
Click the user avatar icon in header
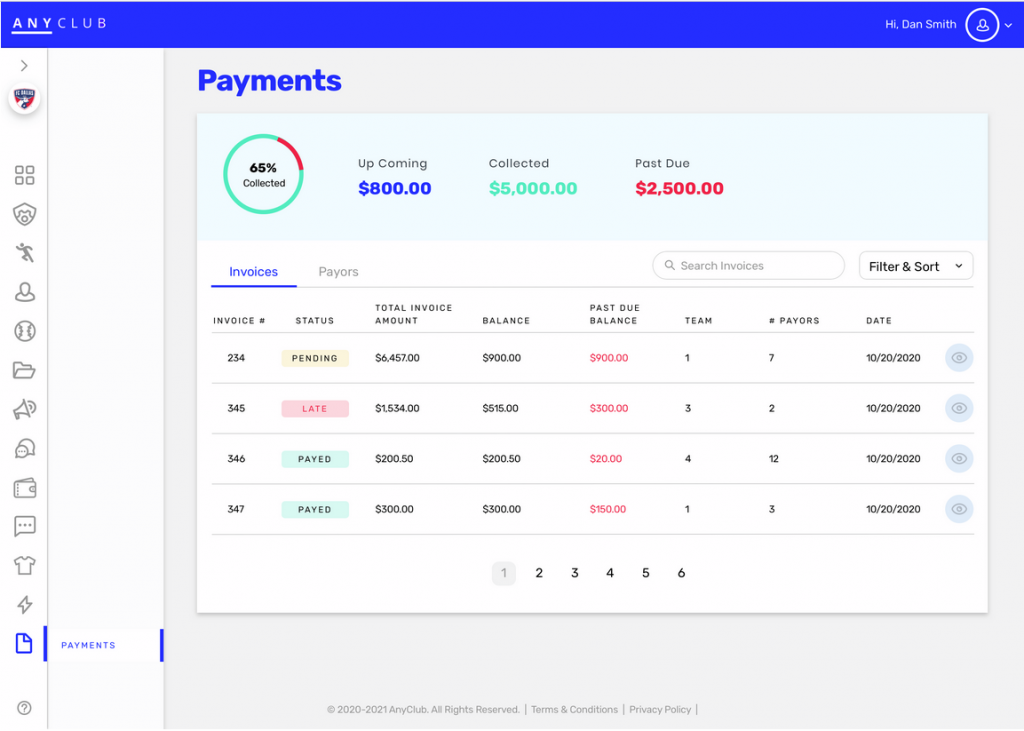coord(982,25)
